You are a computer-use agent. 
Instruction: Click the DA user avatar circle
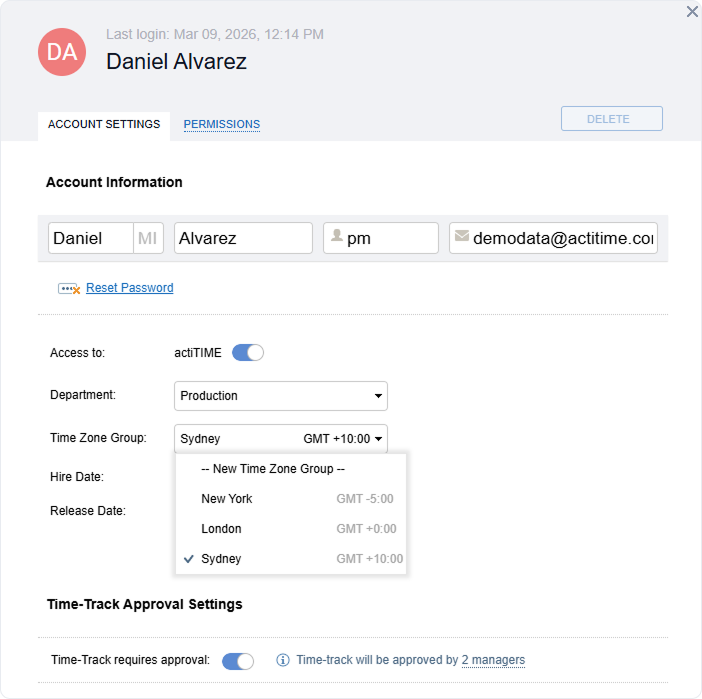pos(62,52)
